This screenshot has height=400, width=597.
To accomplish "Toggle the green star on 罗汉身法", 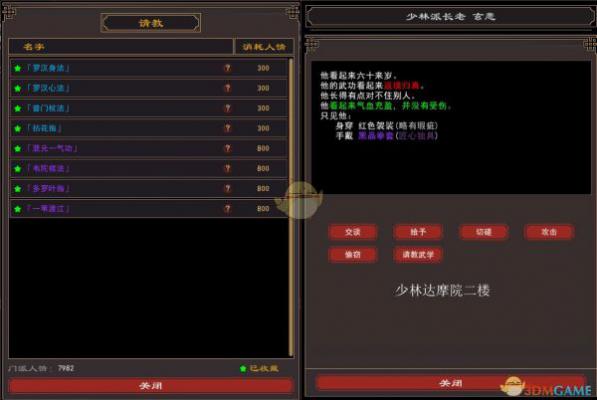I will click(18, 69).
